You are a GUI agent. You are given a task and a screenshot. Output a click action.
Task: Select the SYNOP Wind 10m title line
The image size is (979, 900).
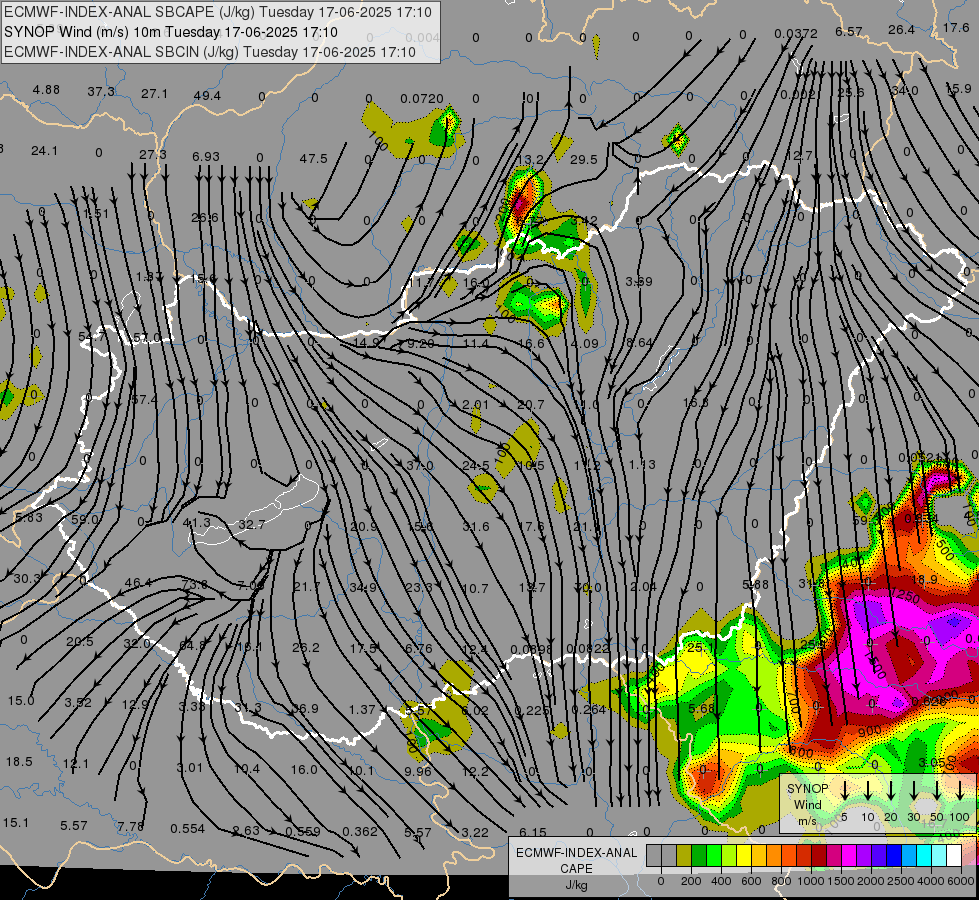[x=171, y=32]
